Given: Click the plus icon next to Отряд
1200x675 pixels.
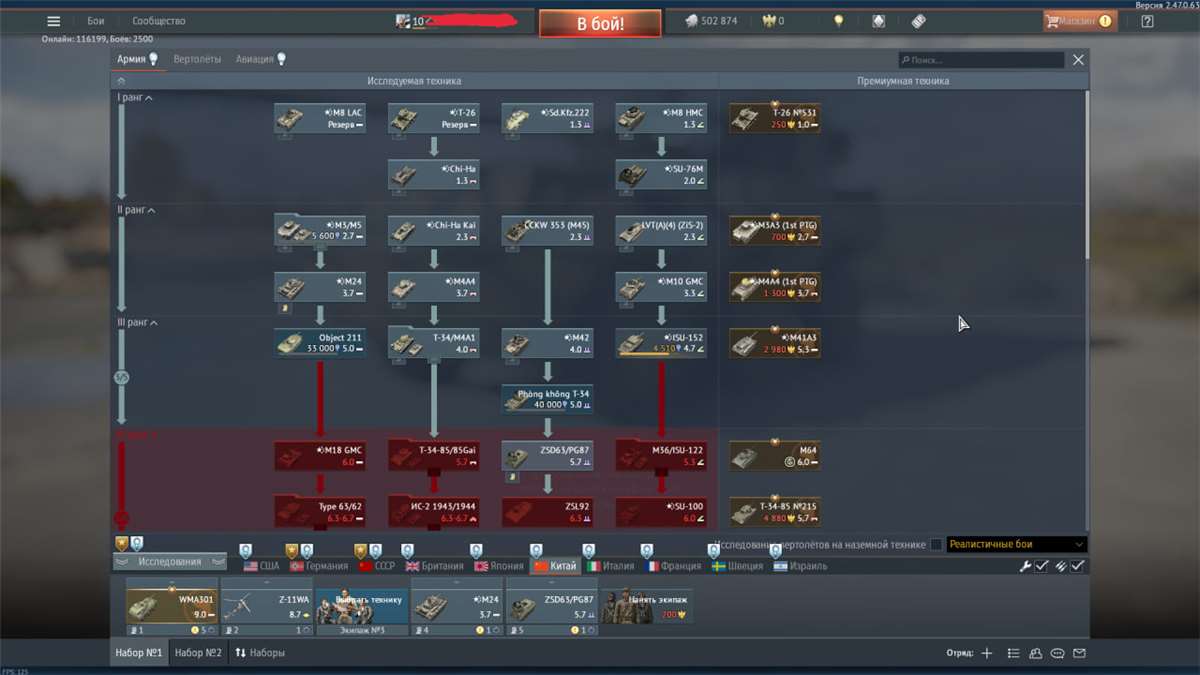Looking at the screenshot, I should [987, 653].
